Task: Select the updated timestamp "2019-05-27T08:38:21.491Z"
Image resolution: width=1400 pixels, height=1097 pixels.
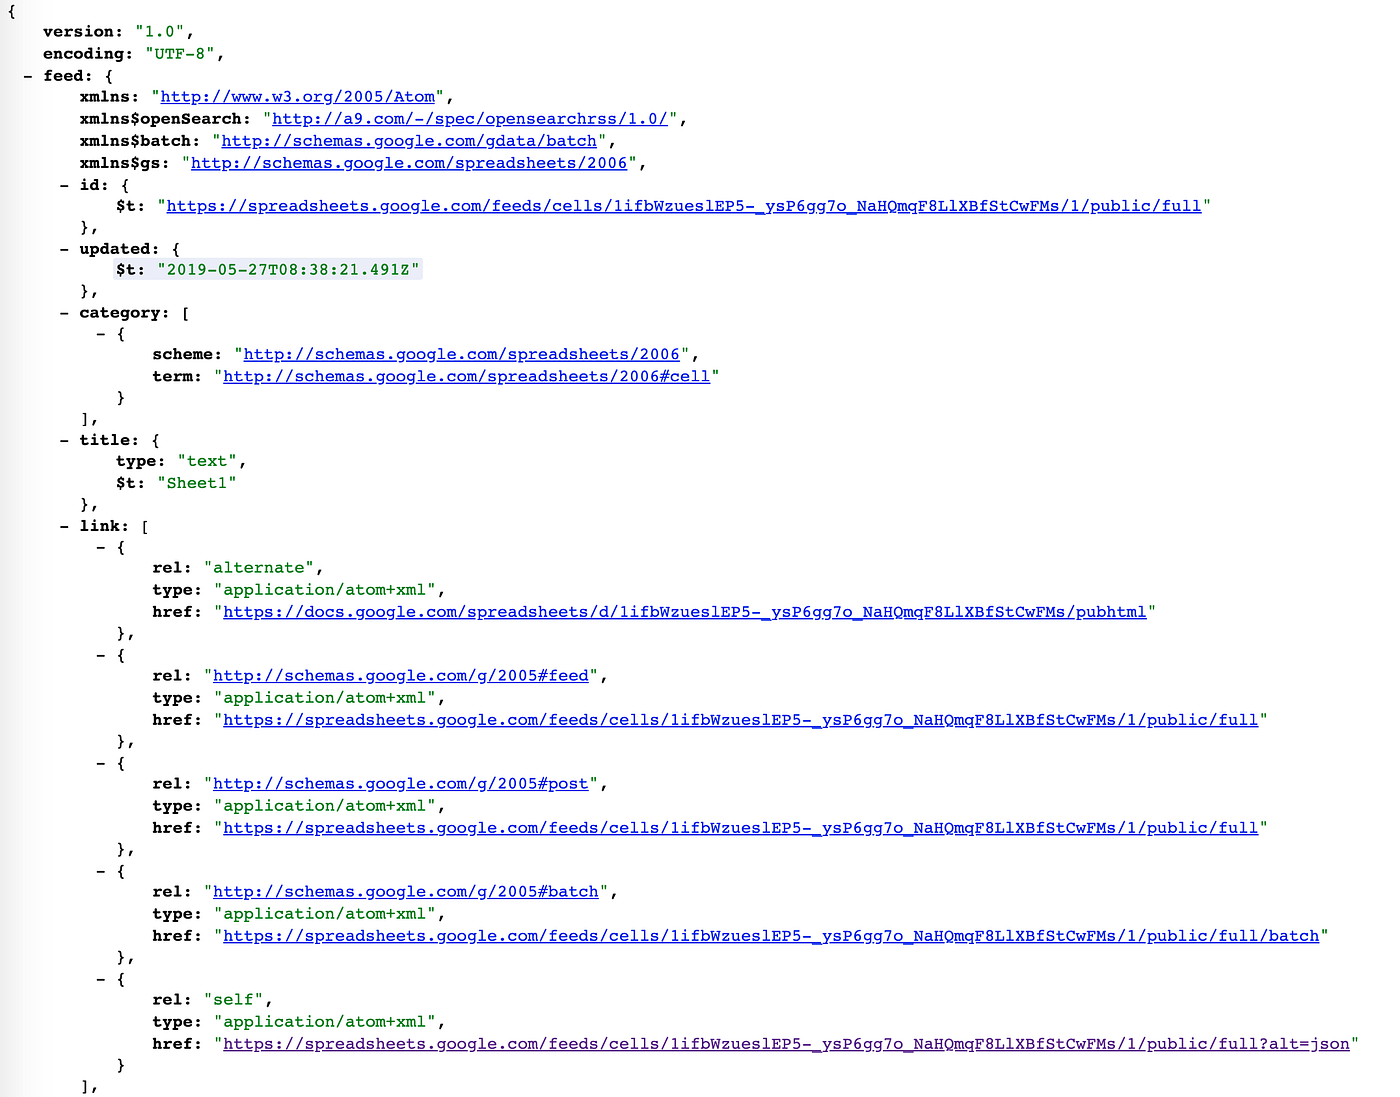Action: point(288,270)
